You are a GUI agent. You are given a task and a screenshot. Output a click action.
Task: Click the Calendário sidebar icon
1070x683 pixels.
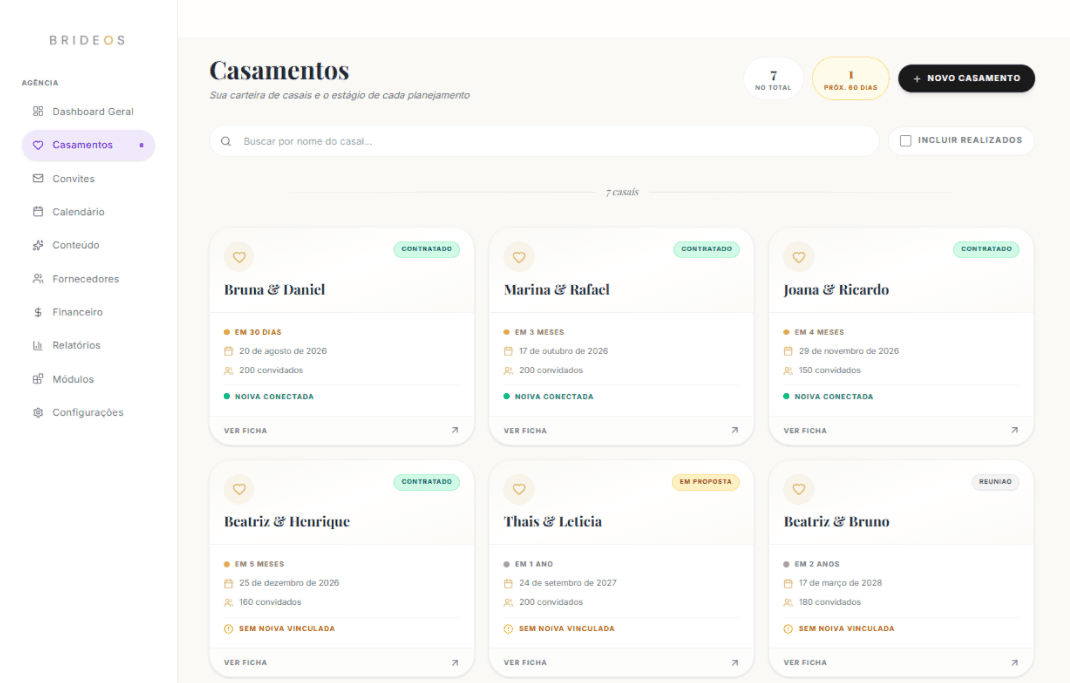coord(38,212)
